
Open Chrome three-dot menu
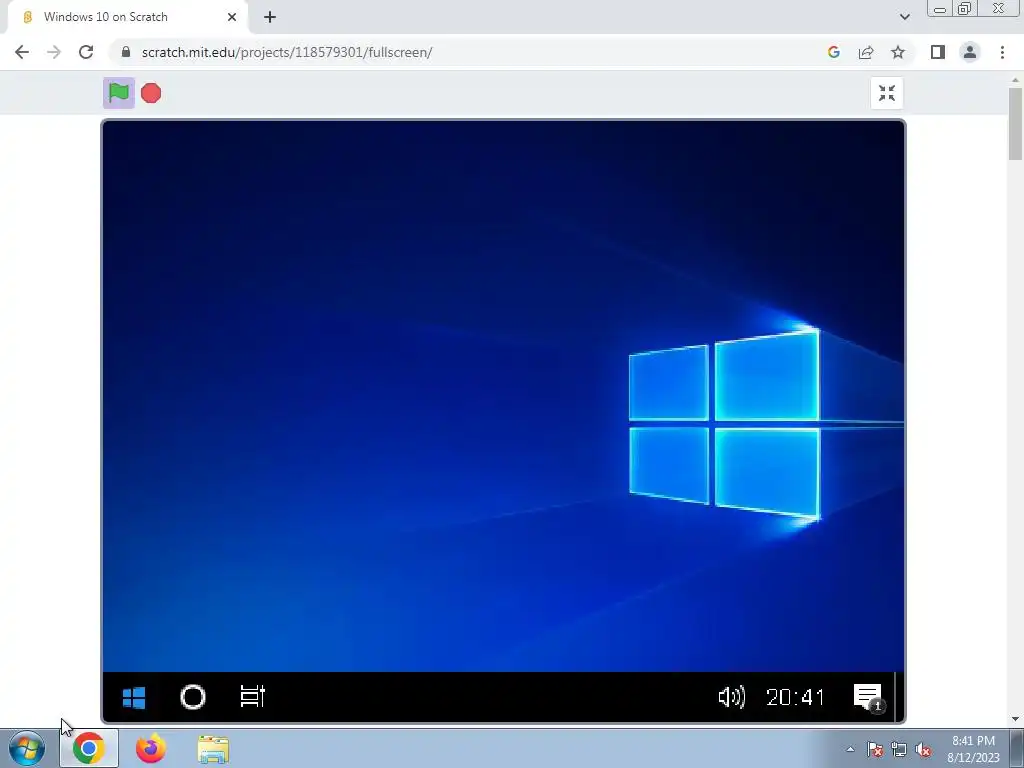pyautogui.click(x=1002, y=52)
